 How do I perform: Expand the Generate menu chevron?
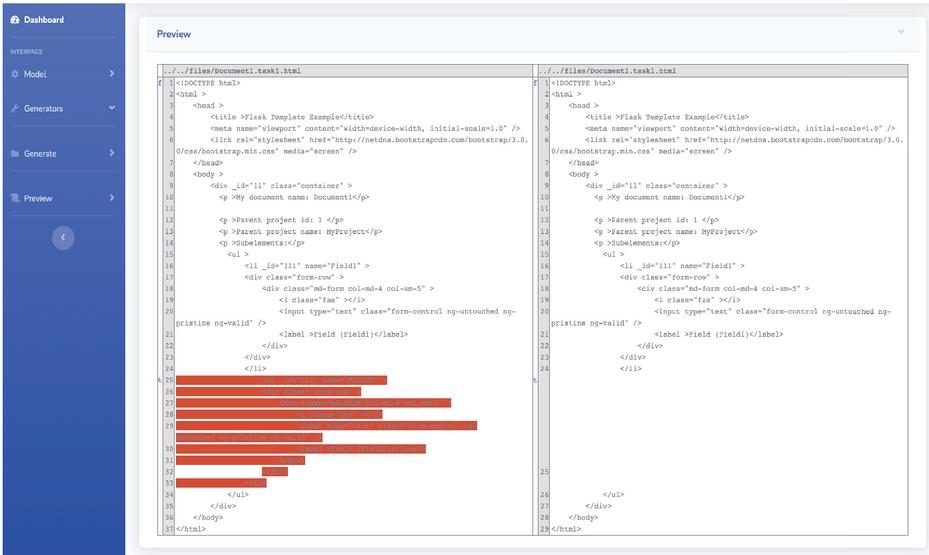[x=111, y=153]
